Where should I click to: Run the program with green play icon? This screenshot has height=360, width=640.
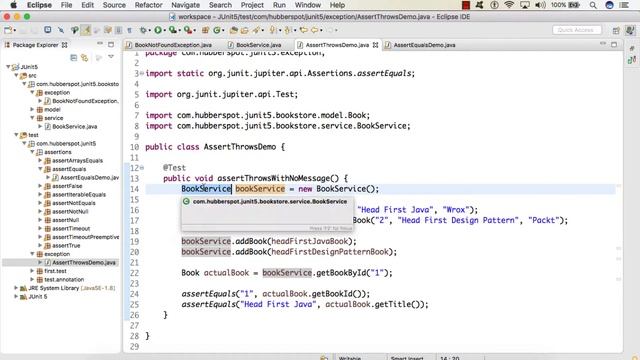158,30
